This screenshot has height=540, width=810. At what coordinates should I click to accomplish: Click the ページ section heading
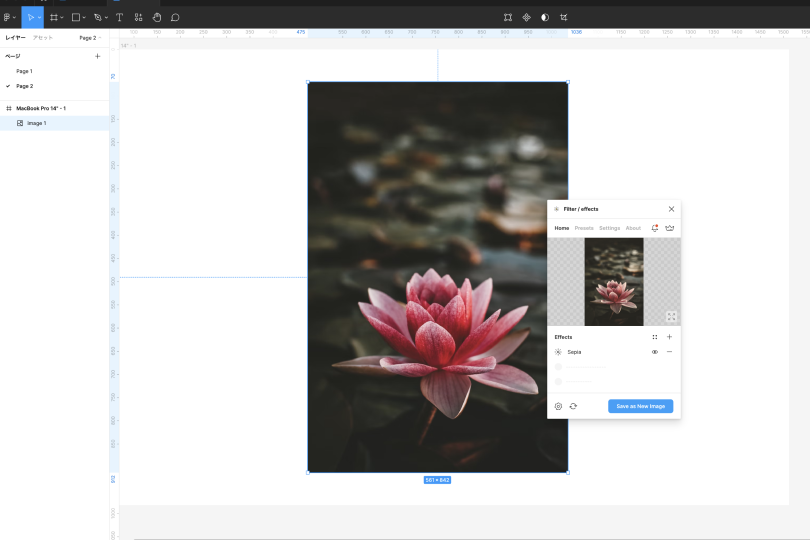[x=13, y=56]
